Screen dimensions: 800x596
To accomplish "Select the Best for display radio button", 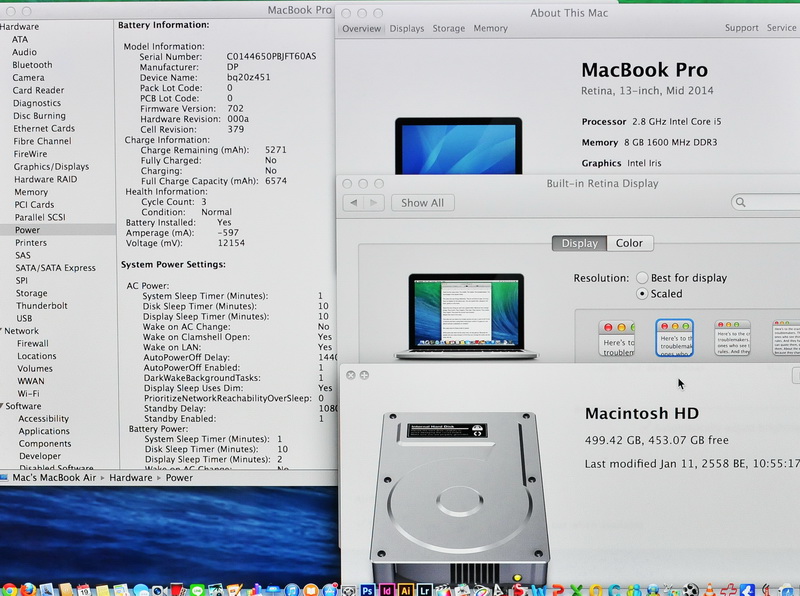I will [642, 278].
